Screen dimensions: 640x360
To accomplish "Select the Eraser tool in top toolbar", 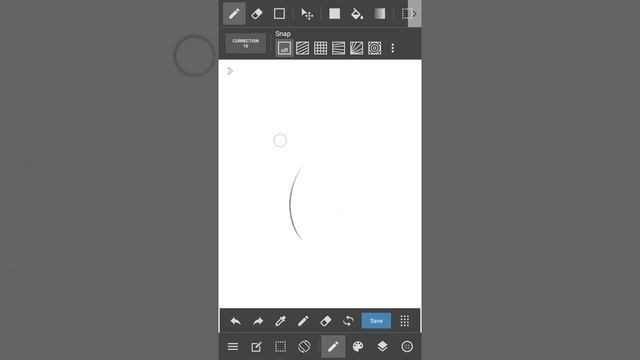I will point(257,14).
